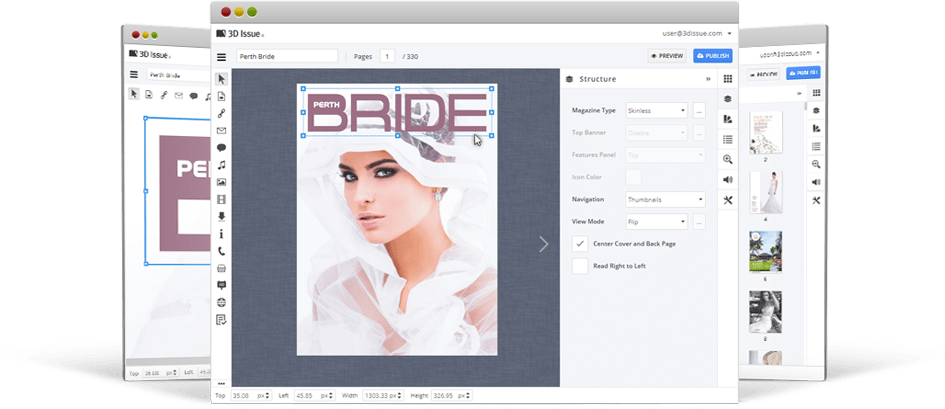Enable Read Right to Left checkbox
Viewport: 945px width, 409px height.
580,266
